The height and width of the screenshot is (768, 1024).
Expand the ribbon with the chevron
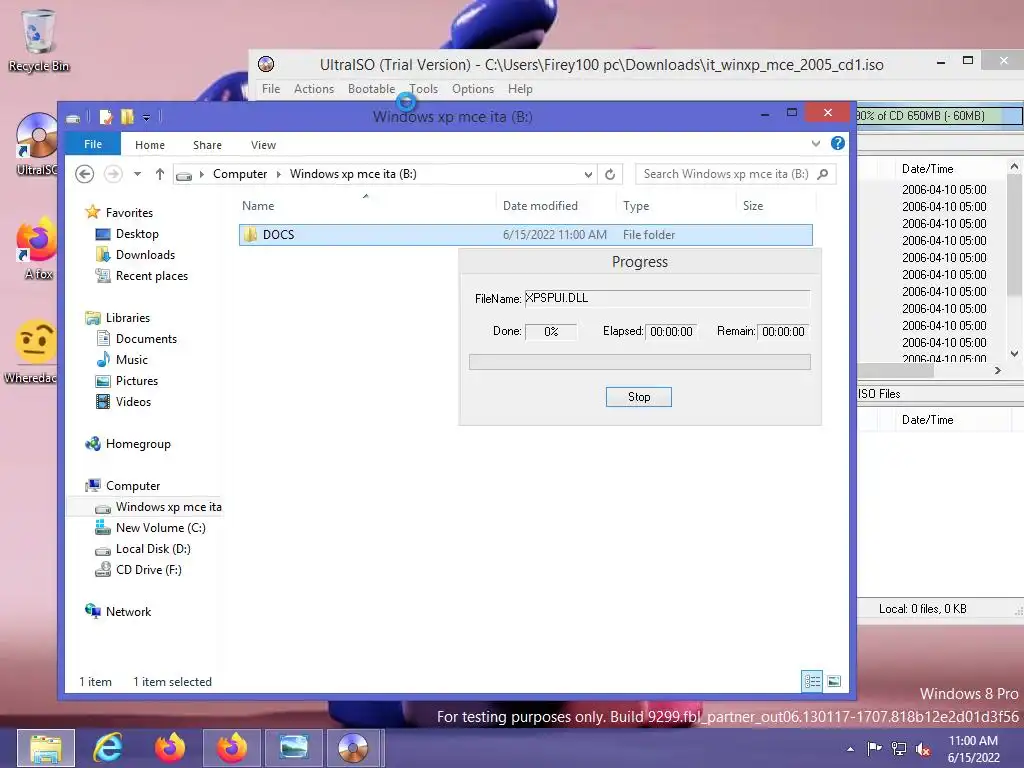tap(816, 144)
